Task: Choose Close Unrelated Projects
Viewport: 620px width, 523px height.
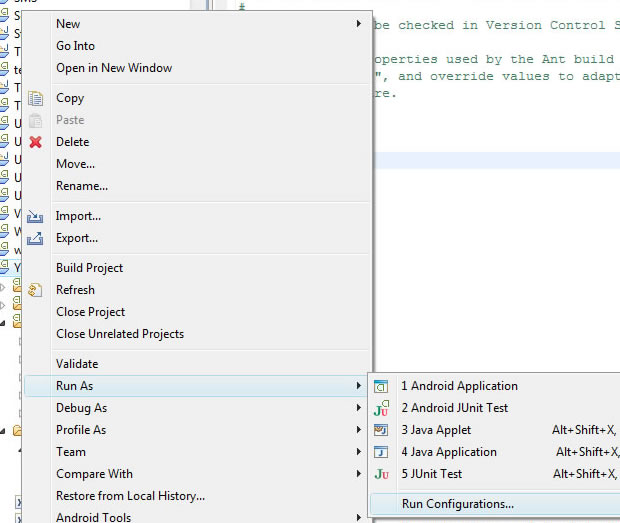Action: [x=120, y=334]
